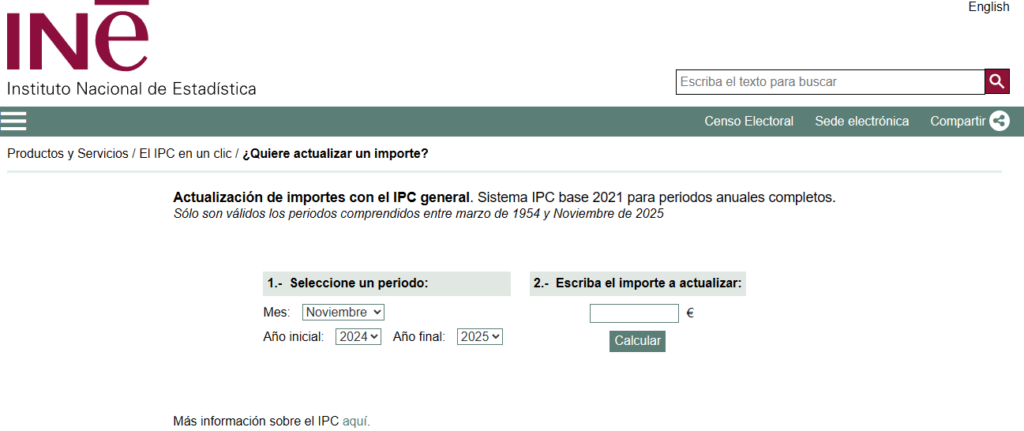The image size is (1024, 431).
Task: Click the 'Instituto Nacional de Estadística' title text
Action: (x=131, y=89)
